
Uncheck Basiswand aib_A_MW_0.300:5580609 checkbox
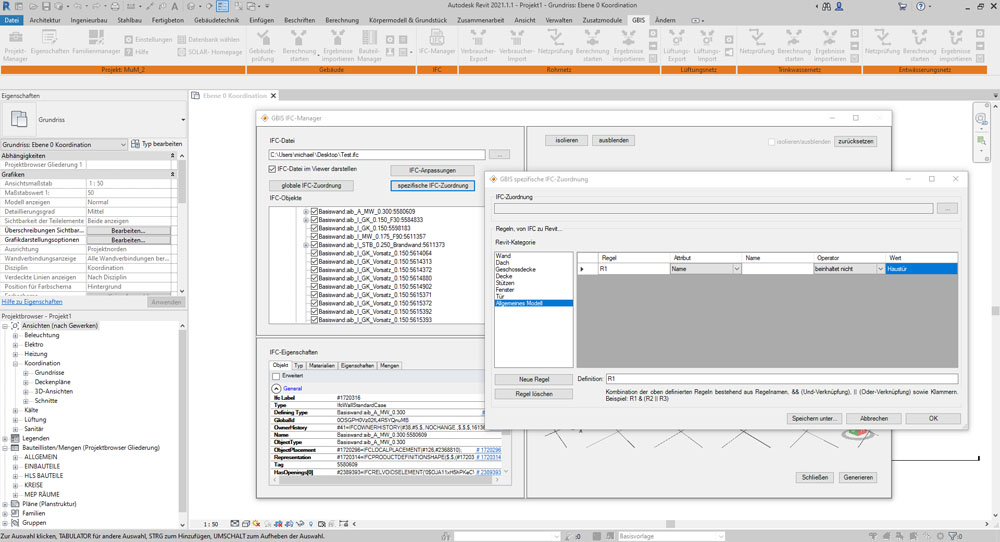point(314,211)
